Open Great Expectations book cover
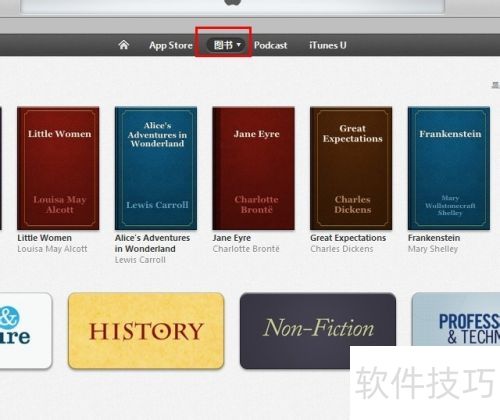This screenshot has width=500, height=420. (x=351, y=168)
